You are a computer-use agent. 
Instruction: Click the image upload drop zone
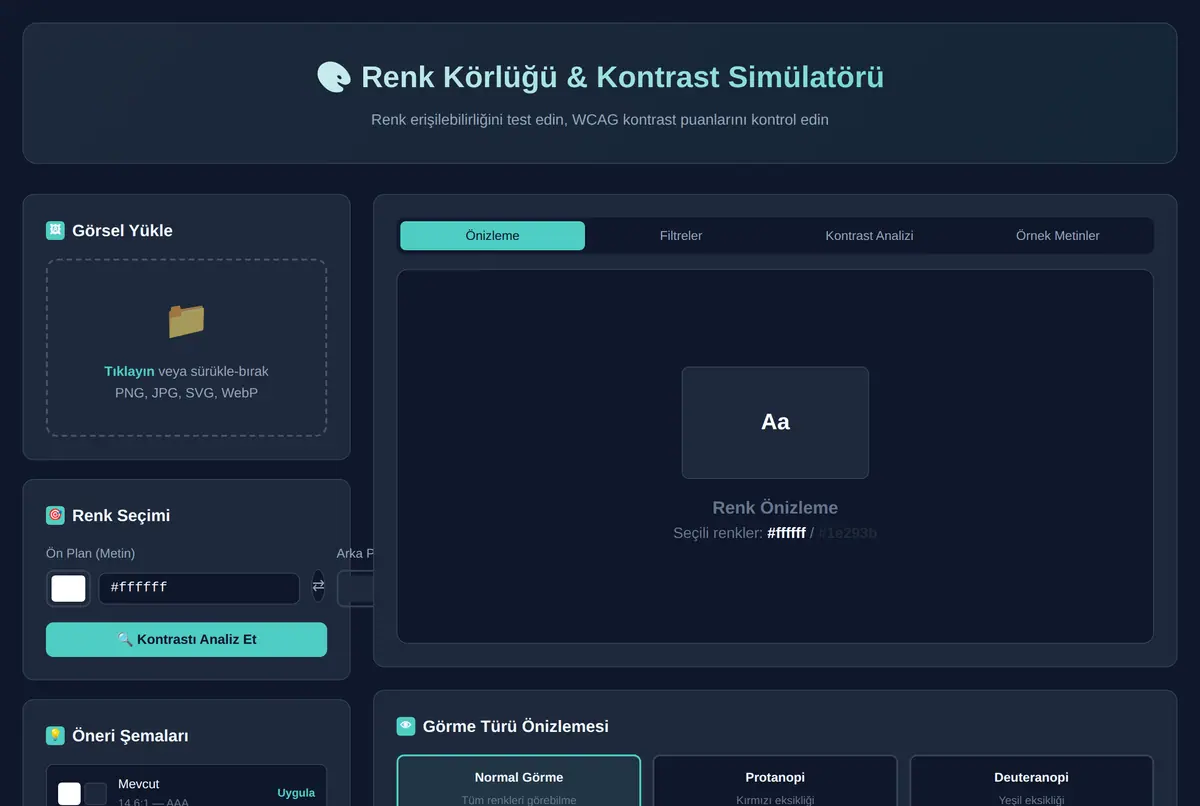(x=186, y=348)
